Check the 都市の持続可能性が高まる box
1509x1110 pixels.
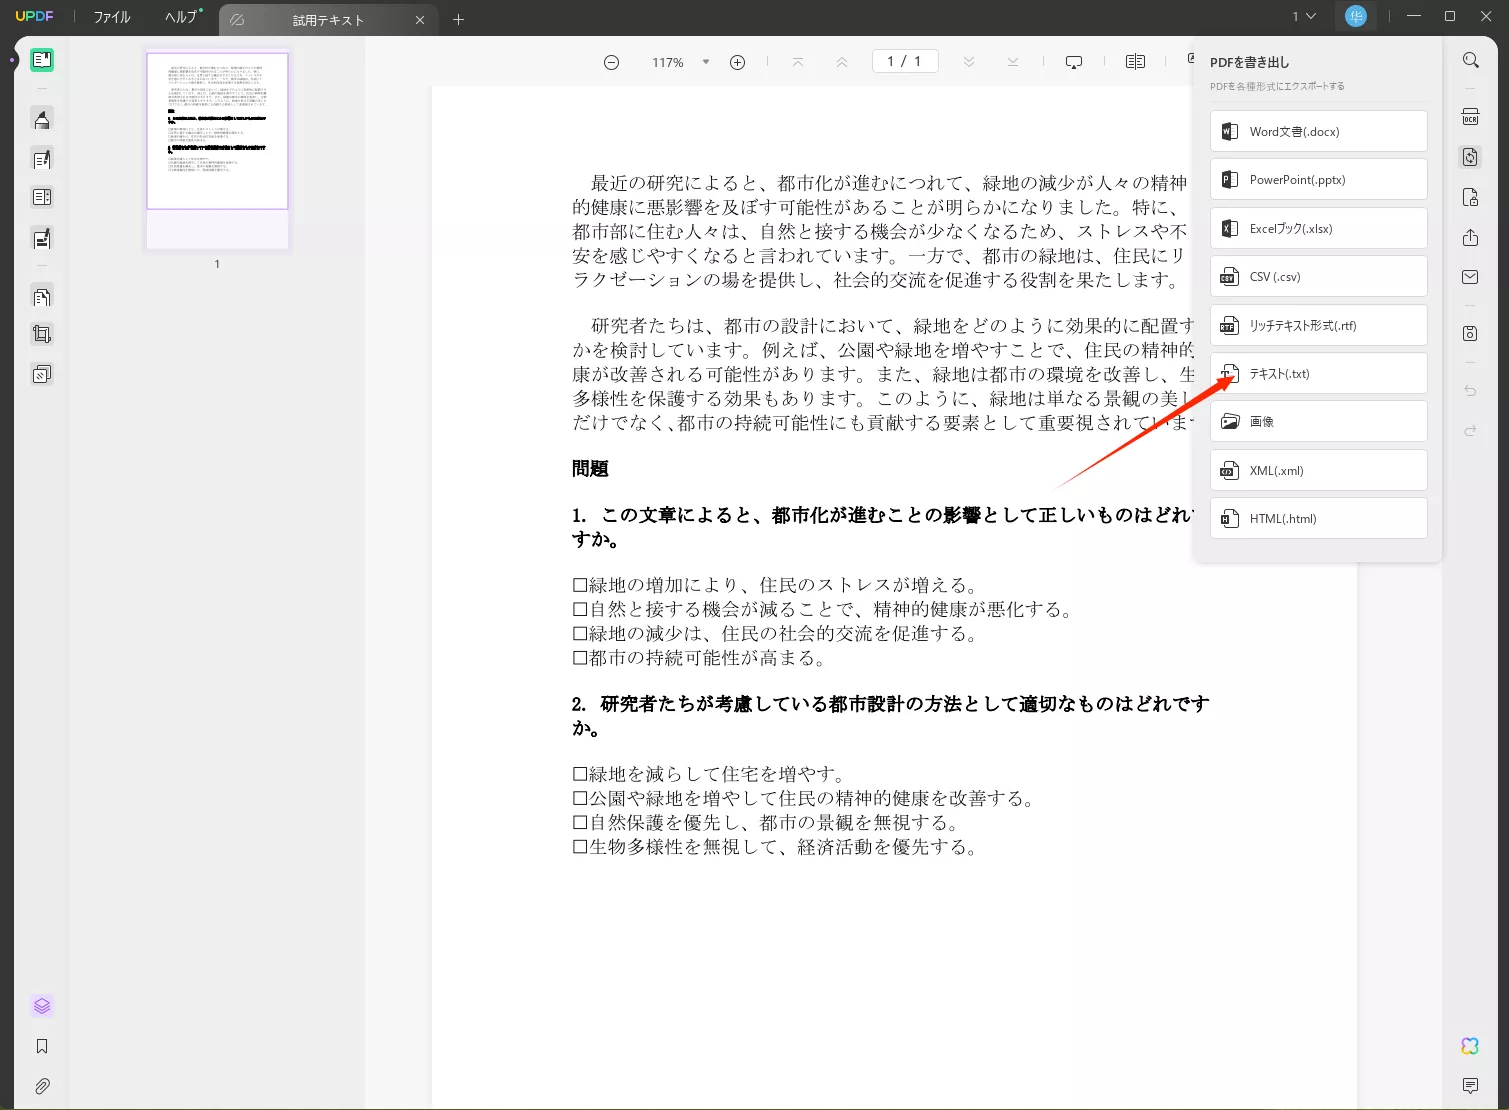click(580, 658)
